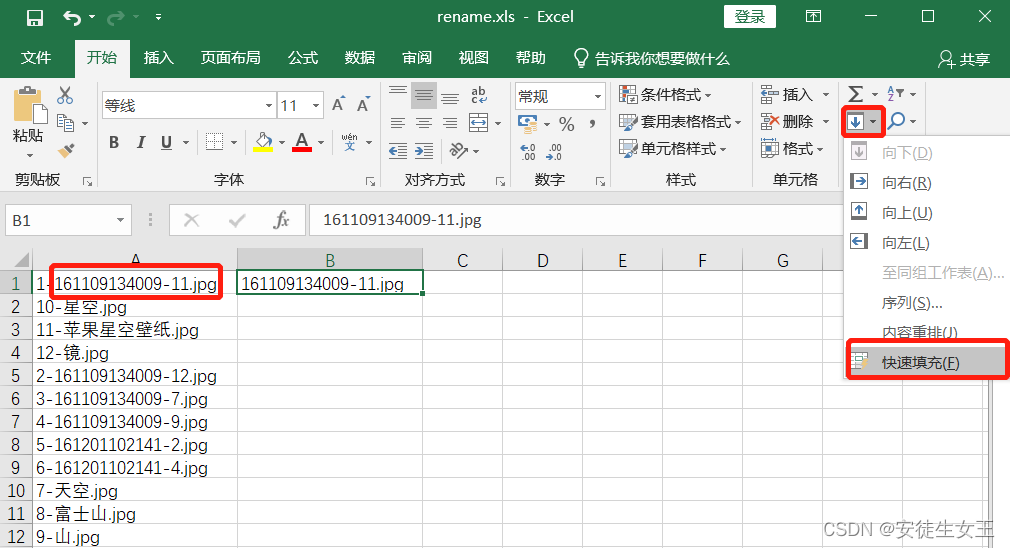Increase font size with large A
The image size is (1010, 548).
coord(338,105)
